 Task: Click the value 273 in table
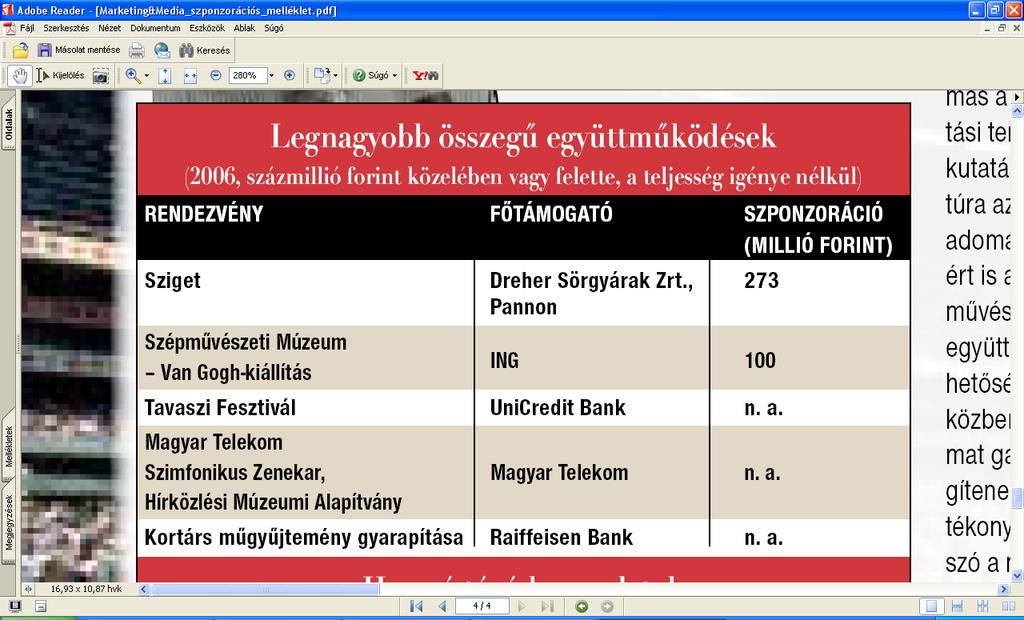[x=761, y=280]
